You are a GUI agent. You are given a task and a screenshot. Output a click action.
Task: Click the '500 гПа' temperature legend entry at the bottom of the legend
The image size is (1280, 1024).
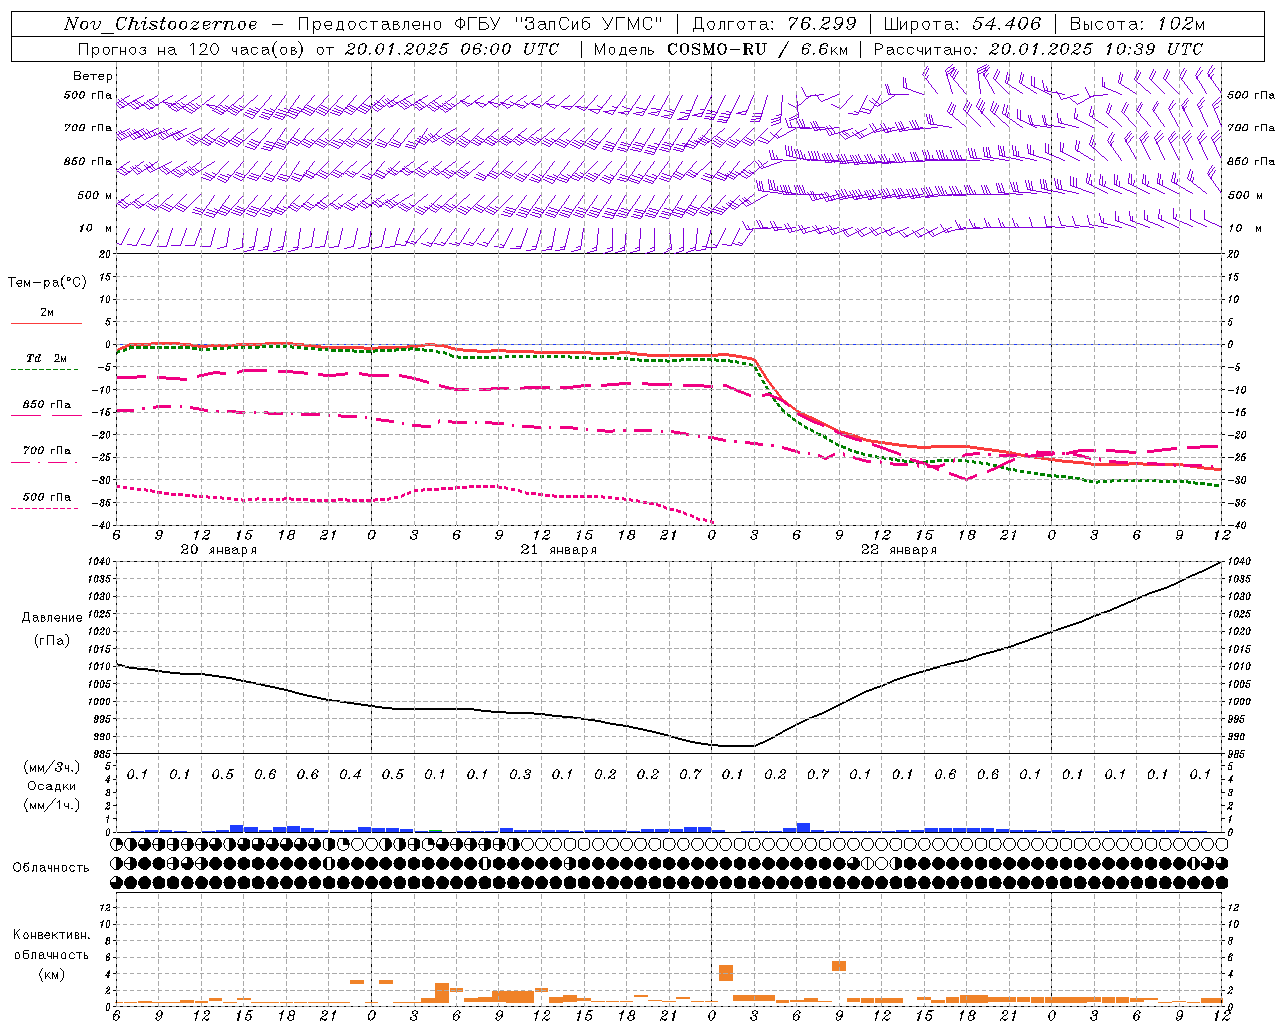click(47, 497)
